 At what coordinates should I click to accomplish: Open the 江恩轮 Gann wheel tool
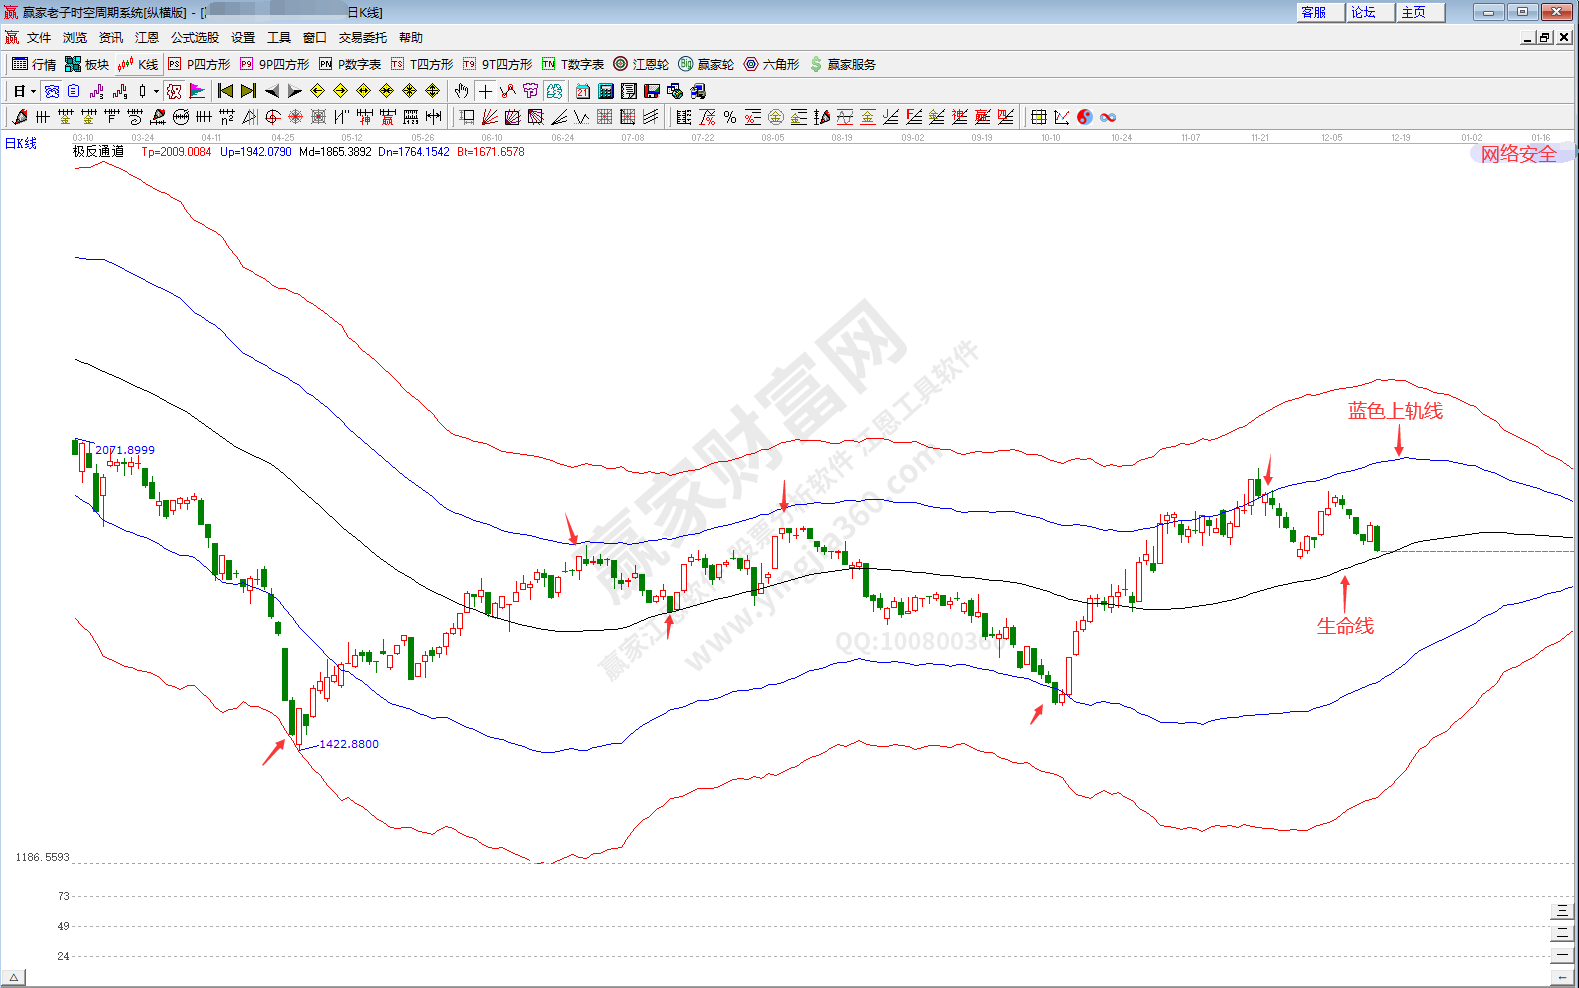641,64
